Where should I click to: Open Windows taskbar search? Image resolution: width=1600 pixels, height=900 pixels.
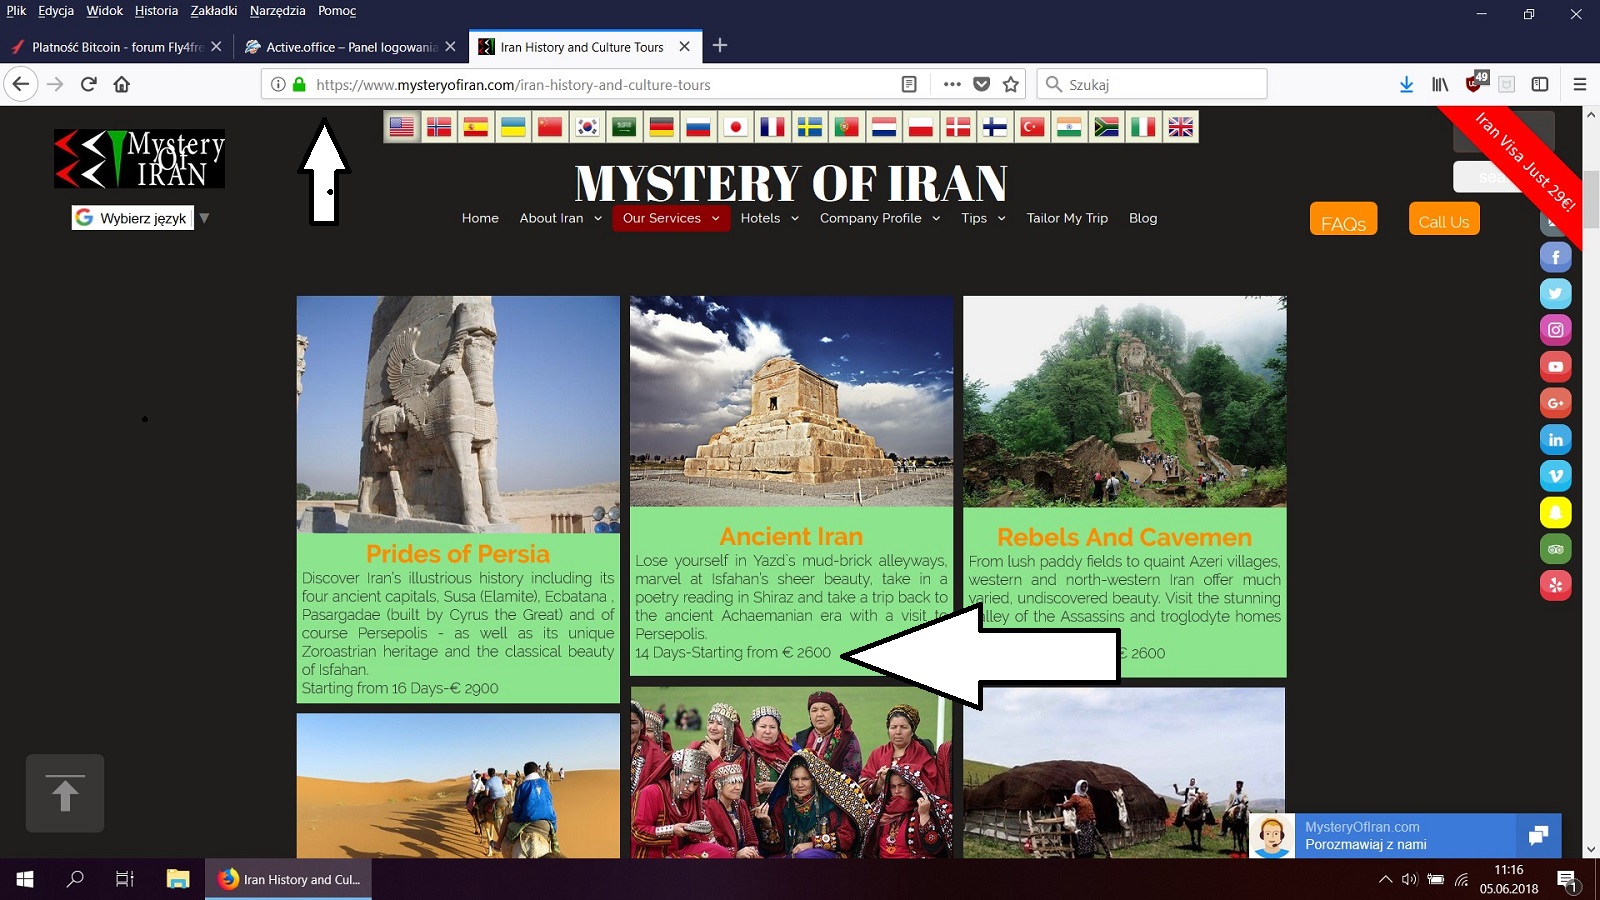point(75,879)
